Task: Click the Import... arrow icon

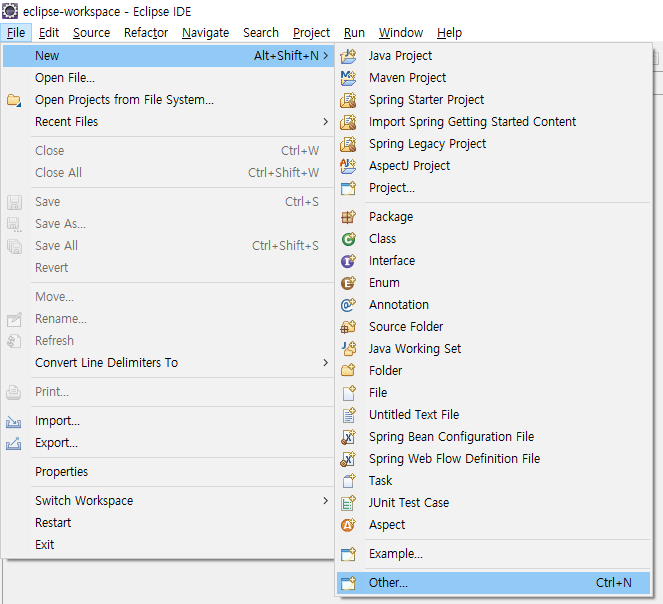Action: [14, 421]
